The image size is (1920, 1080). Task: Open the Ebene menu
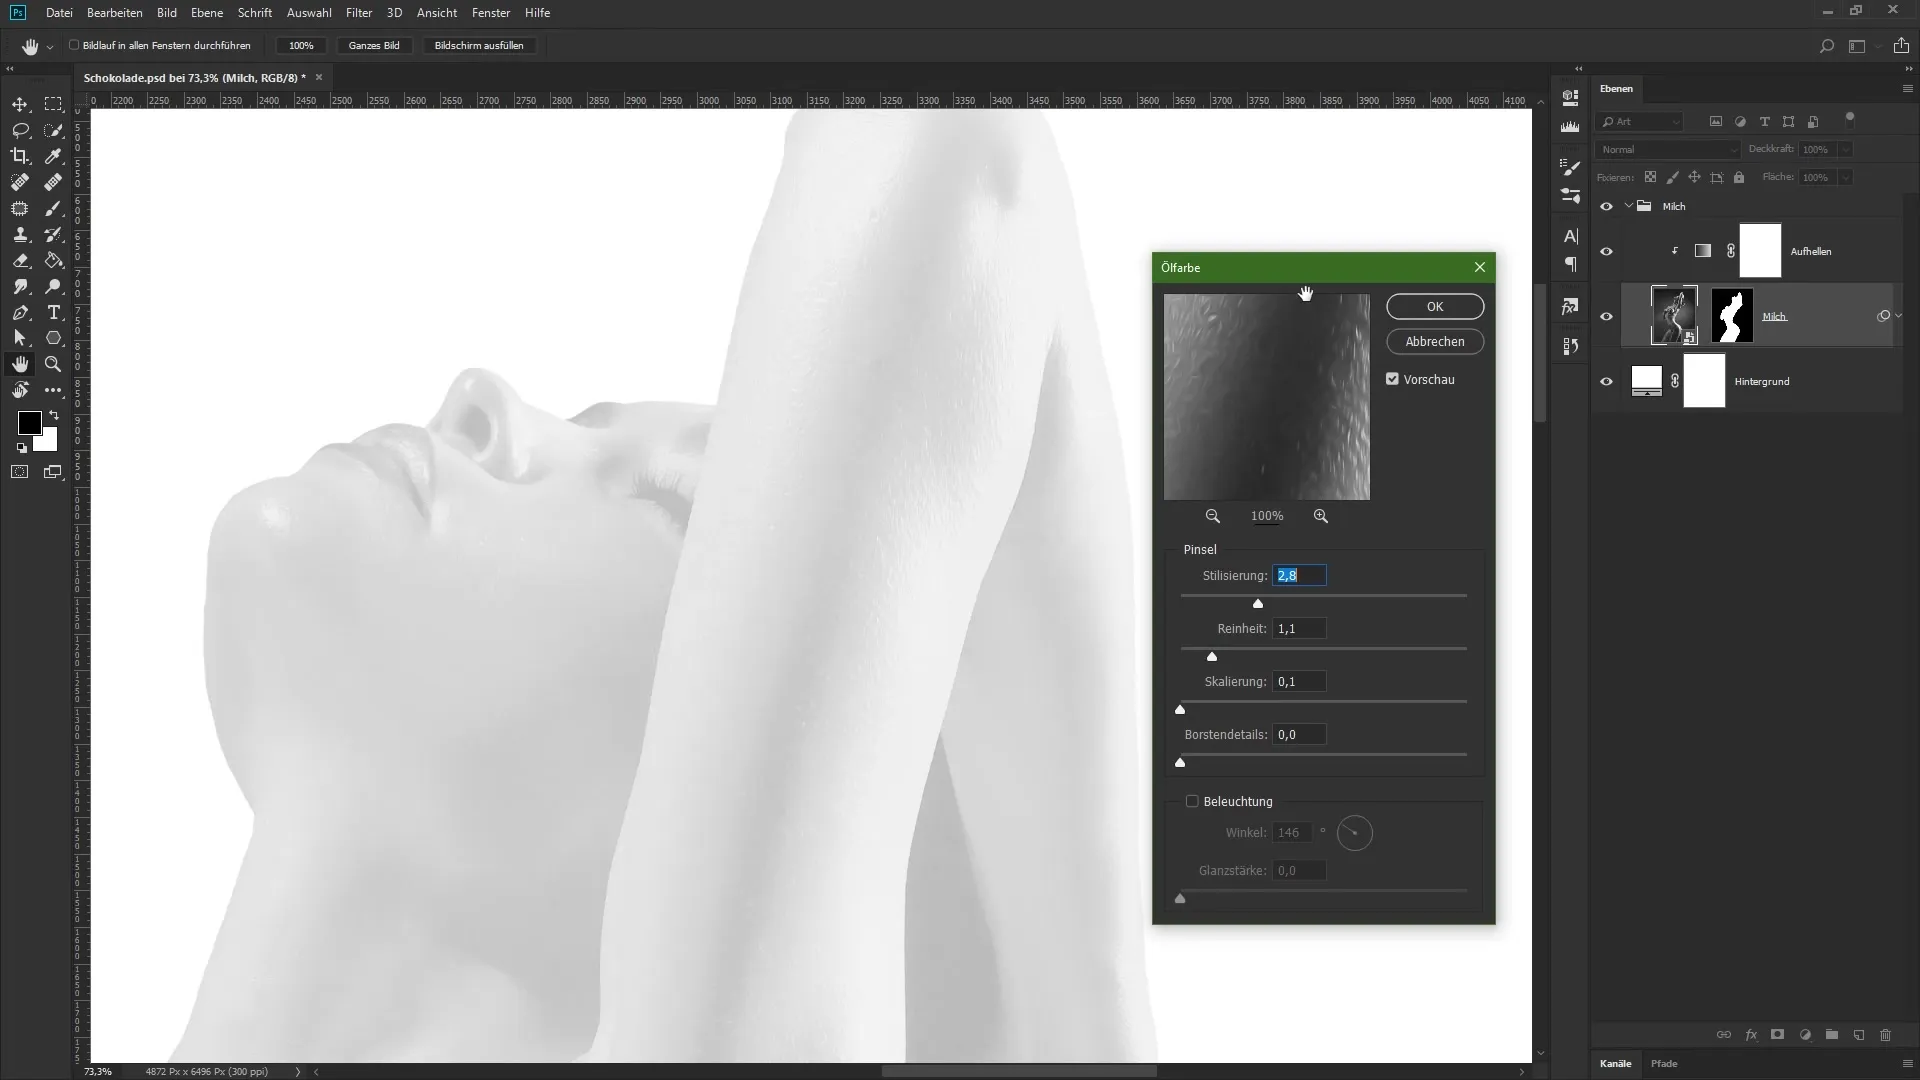(x=207, y=13)
